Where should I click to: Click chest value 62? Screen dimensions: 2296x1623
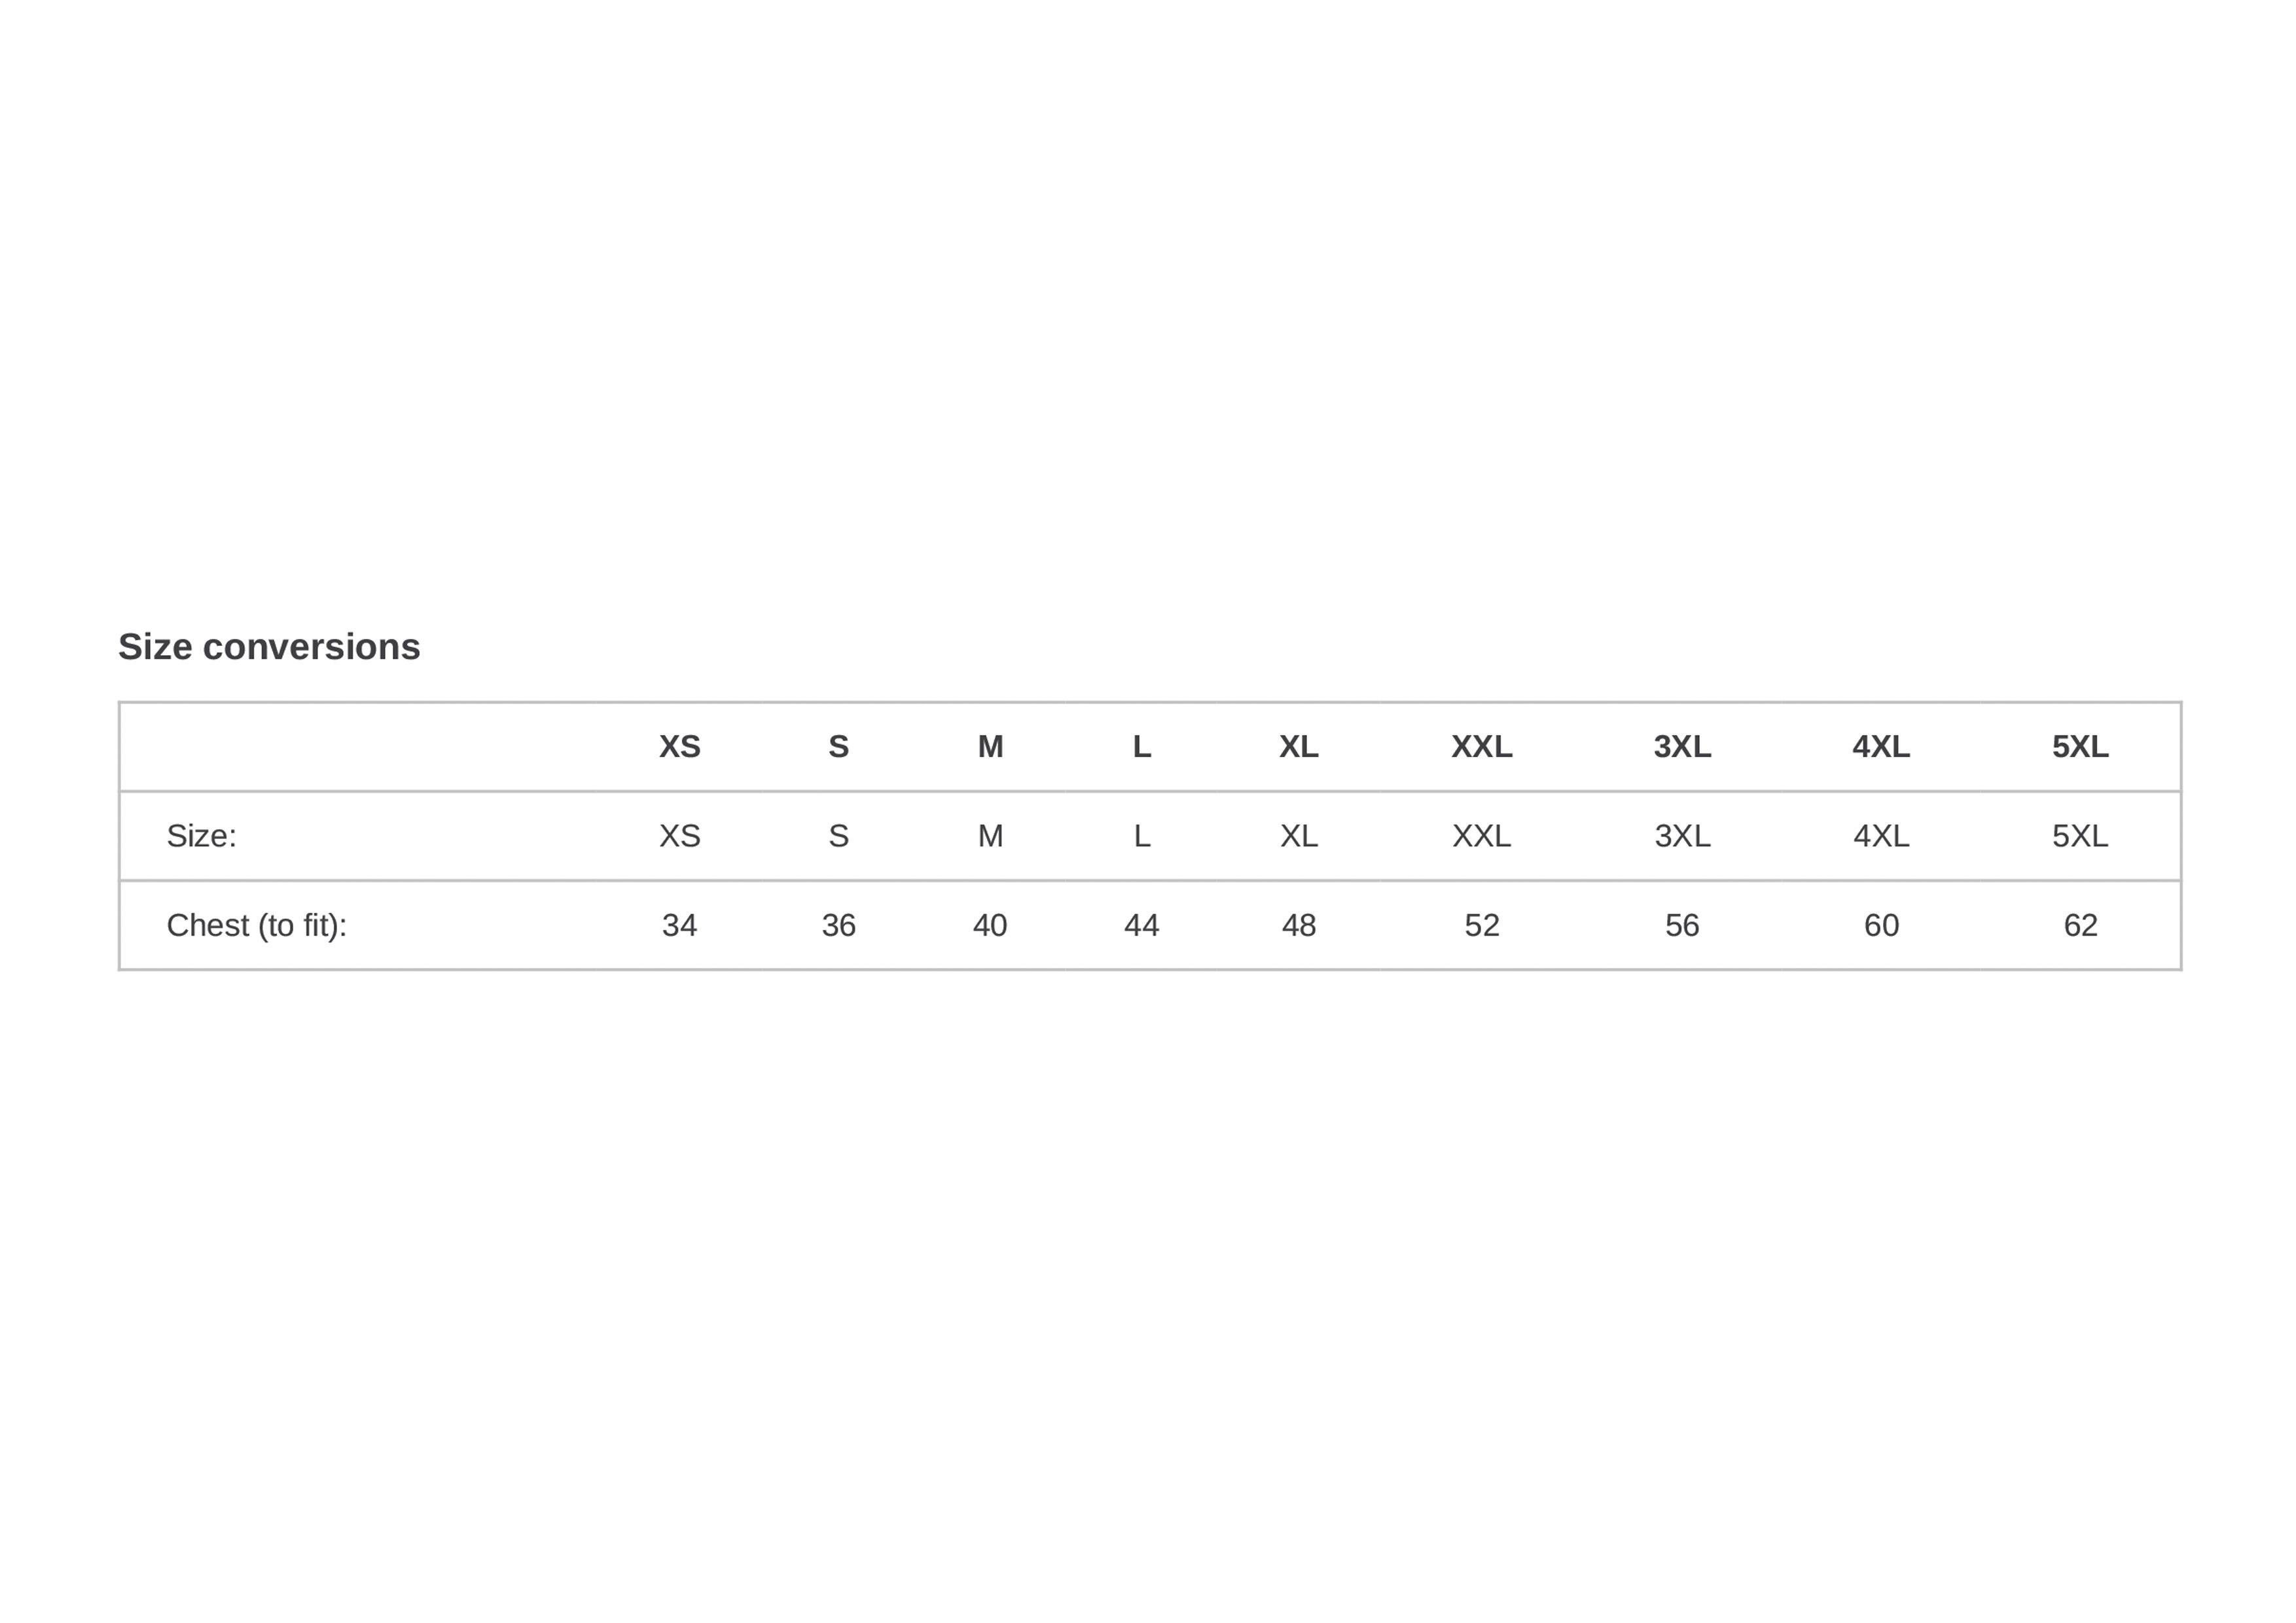[x=2080, y=925]
